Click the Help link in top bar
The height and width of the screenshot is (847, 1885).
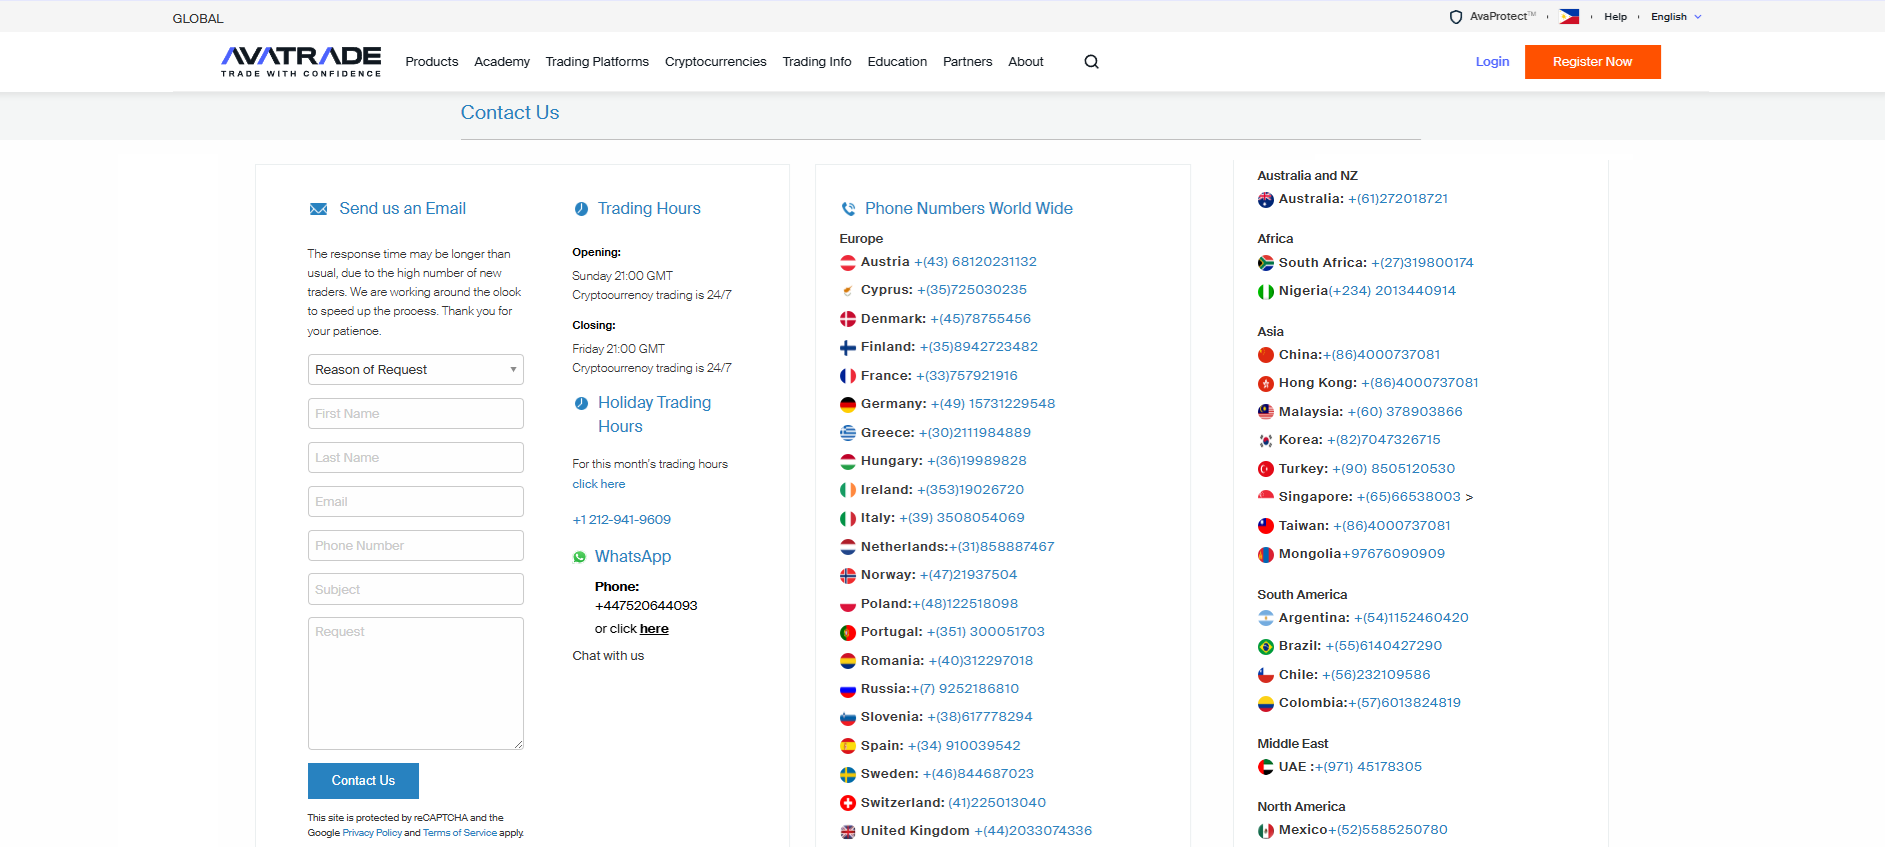pos(1615,17)
